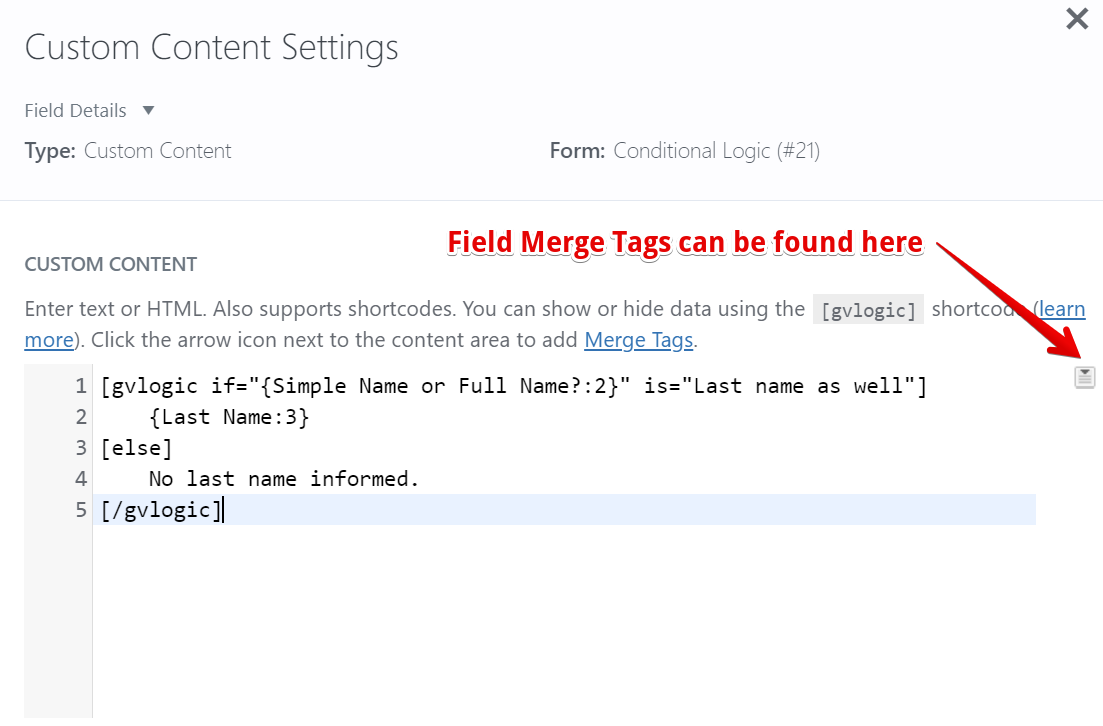This screenshot has height=726, width=1103.
Task: Follow the "learn more" link
Action: pos(1062,309)
